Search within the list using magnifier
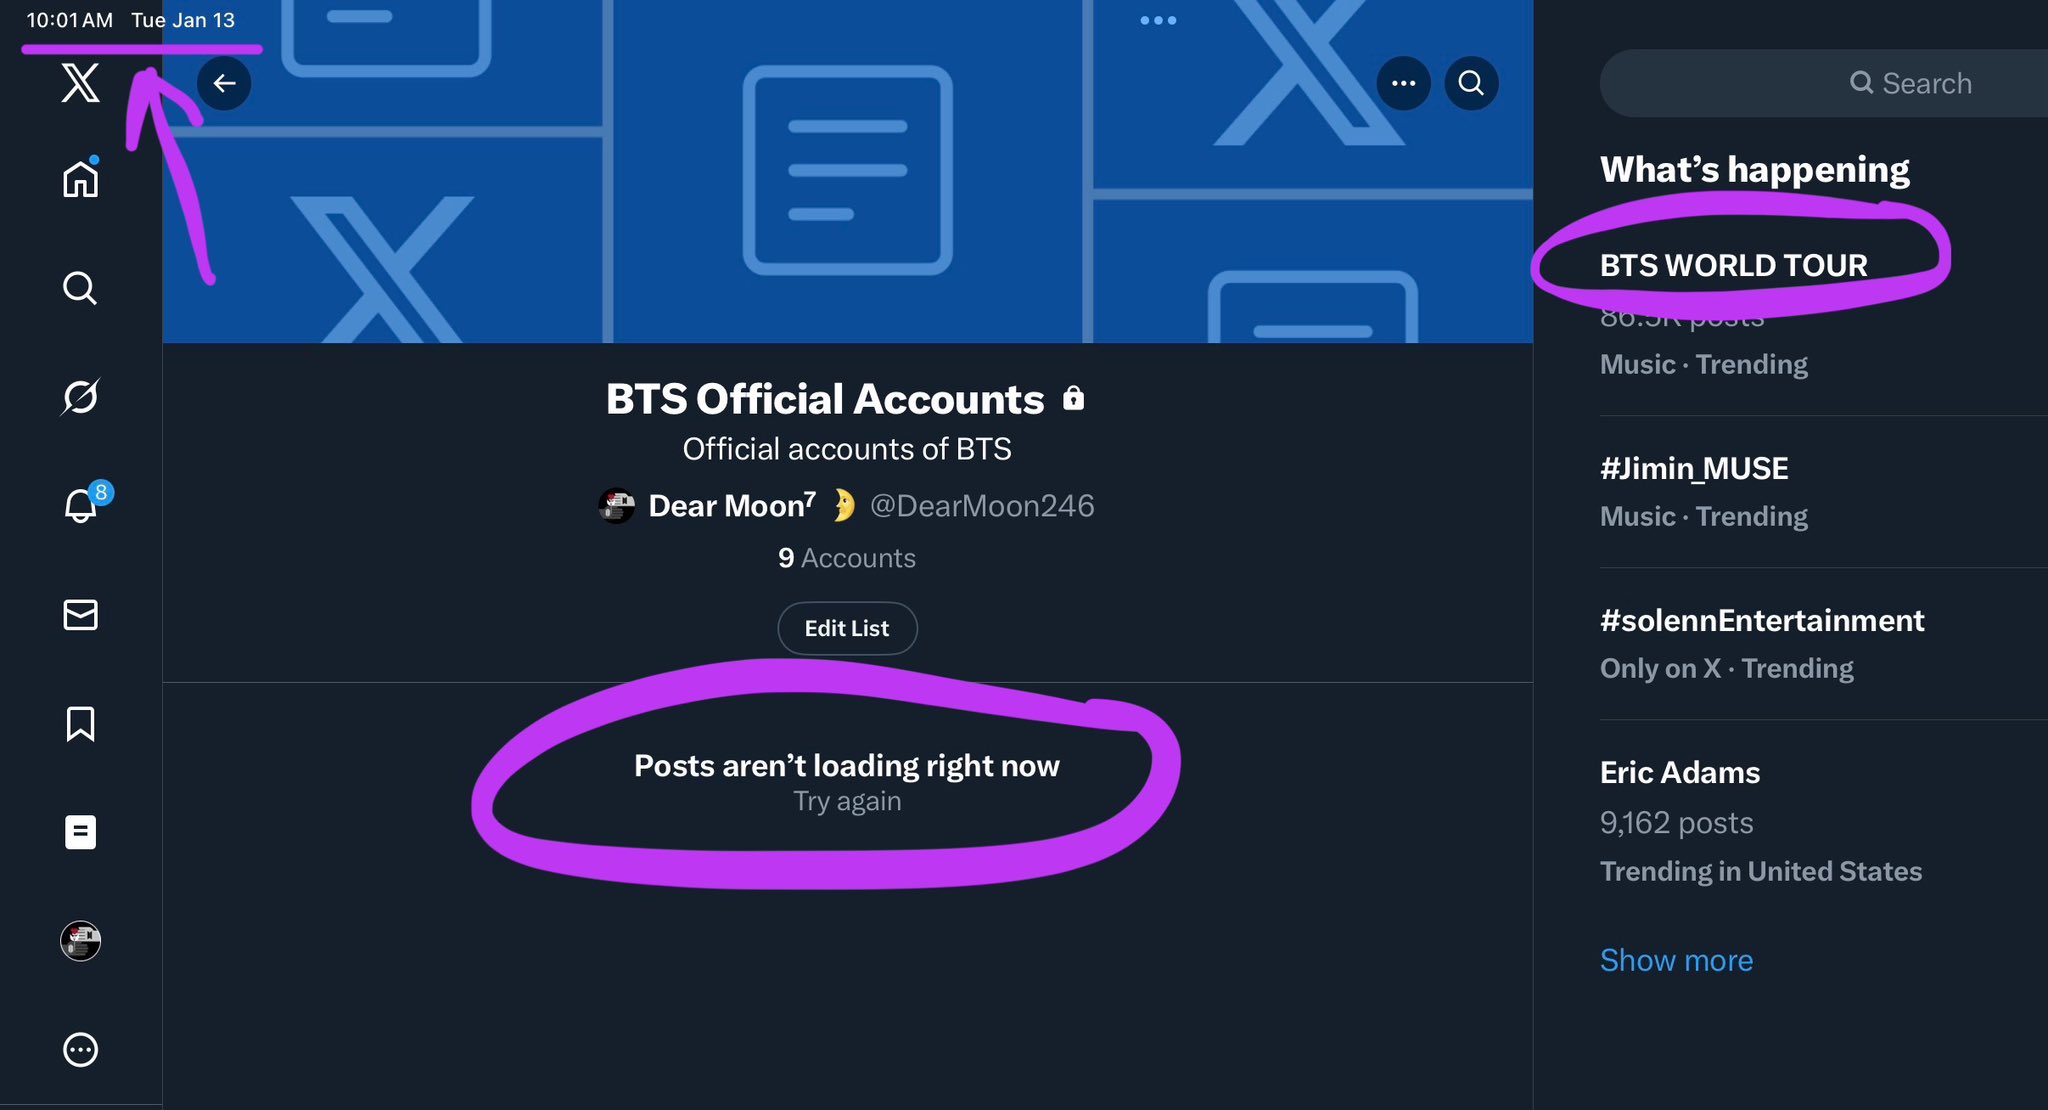 click(x=1471, y=83)
